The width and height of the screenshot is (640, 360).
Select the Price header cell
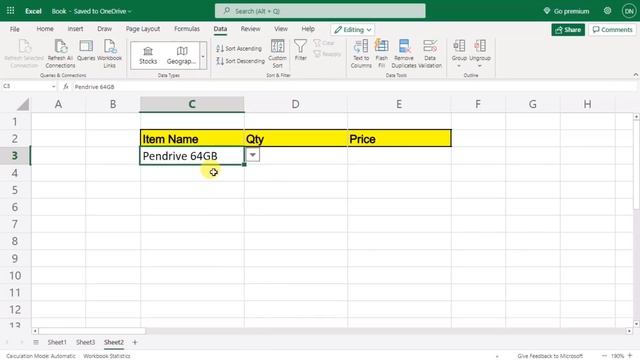point(400,138)
